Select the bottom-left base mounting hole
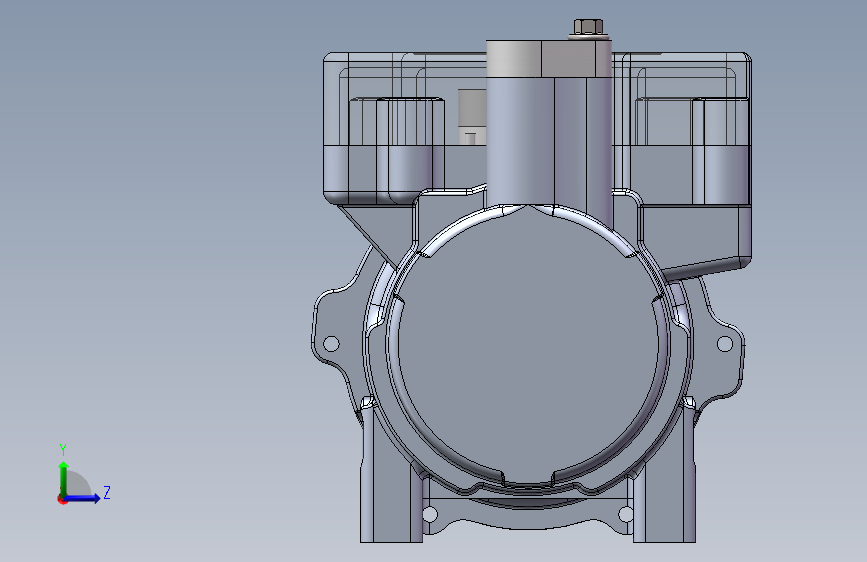Image resolution: width=867 pixels, height=562 pixels. click(430, 514)
